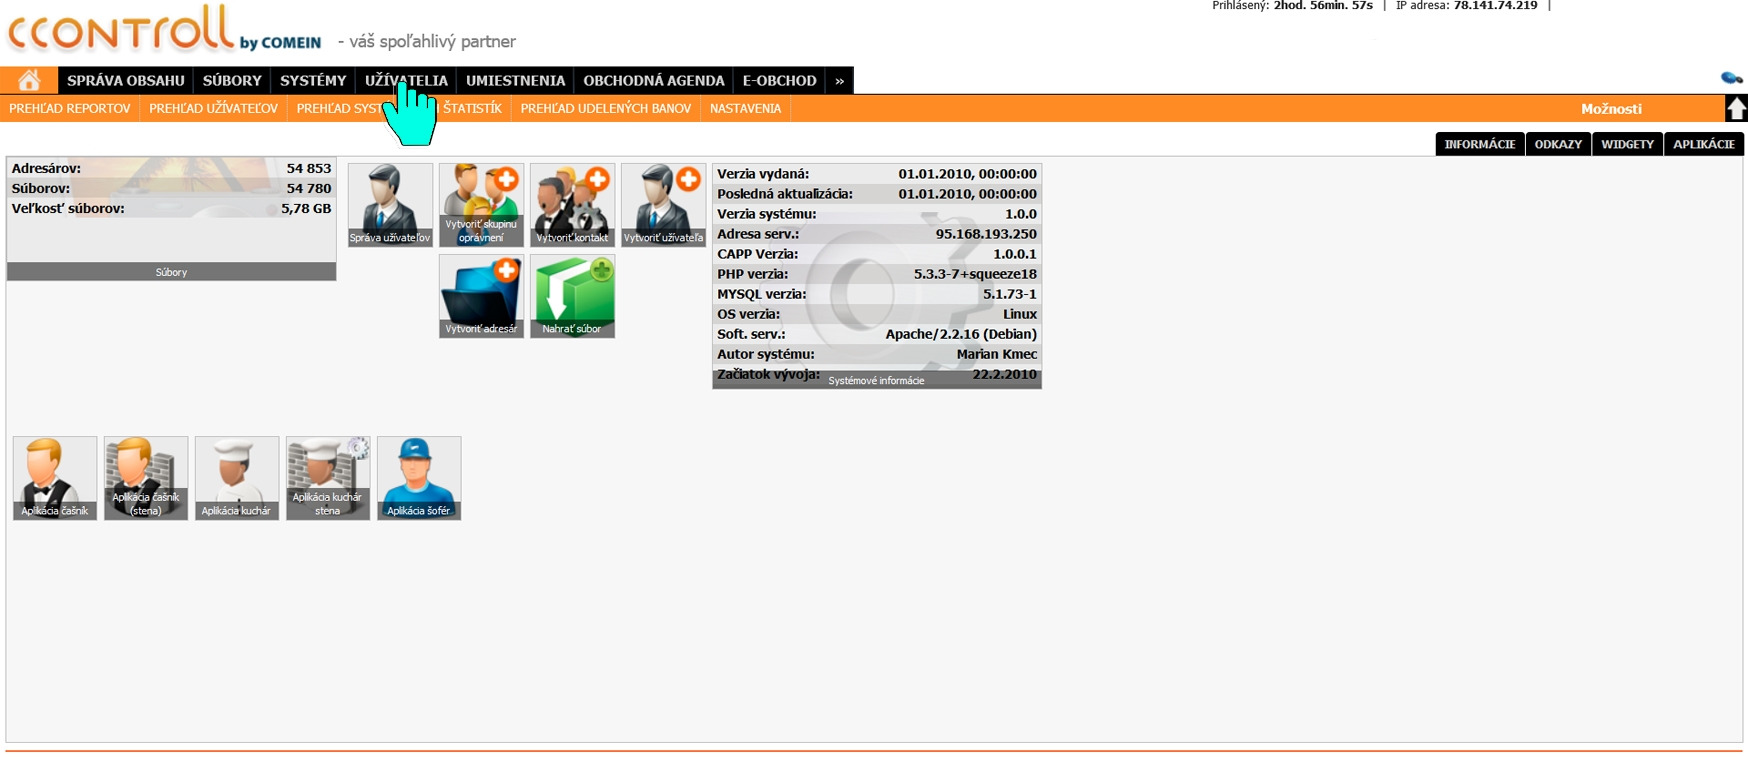Collapse options with the up arrow icon
Screen dimensions: 1748x757
point(1736,108)
